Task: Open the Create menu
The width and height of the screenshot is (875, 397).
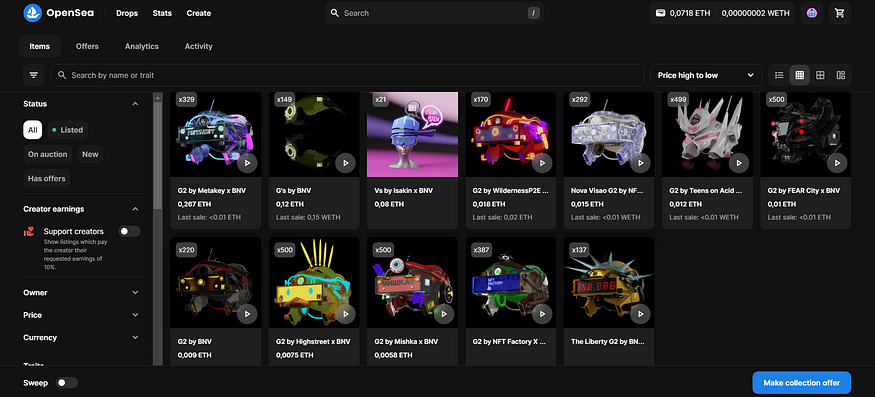Action: 199,13
